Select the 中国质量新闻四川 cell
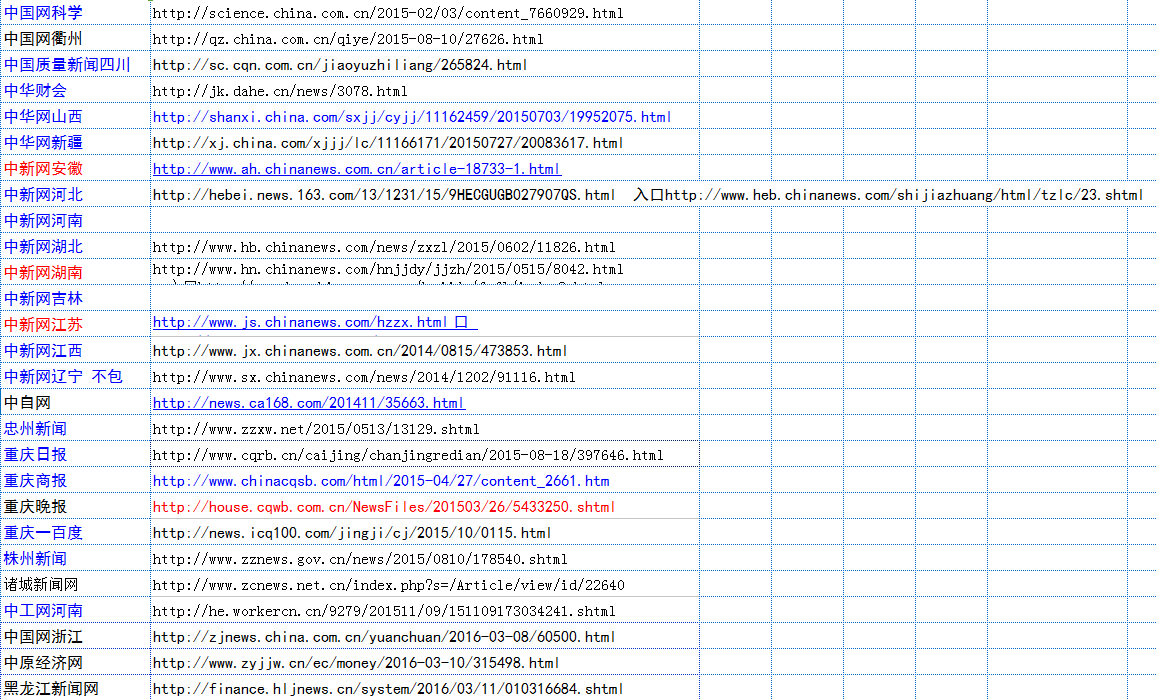The width and height of the screenshot is (1156, 699). click(x=75, y=64)
